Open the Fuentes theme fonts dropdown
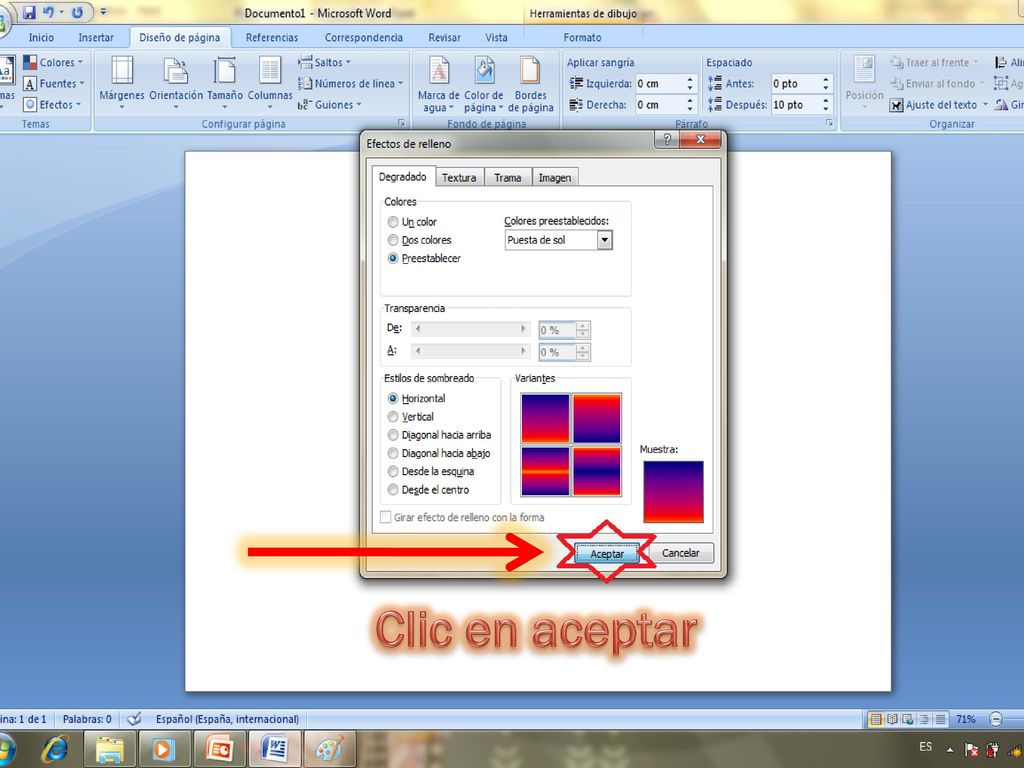The image size is (1024, 768). [x=54, y=84]
